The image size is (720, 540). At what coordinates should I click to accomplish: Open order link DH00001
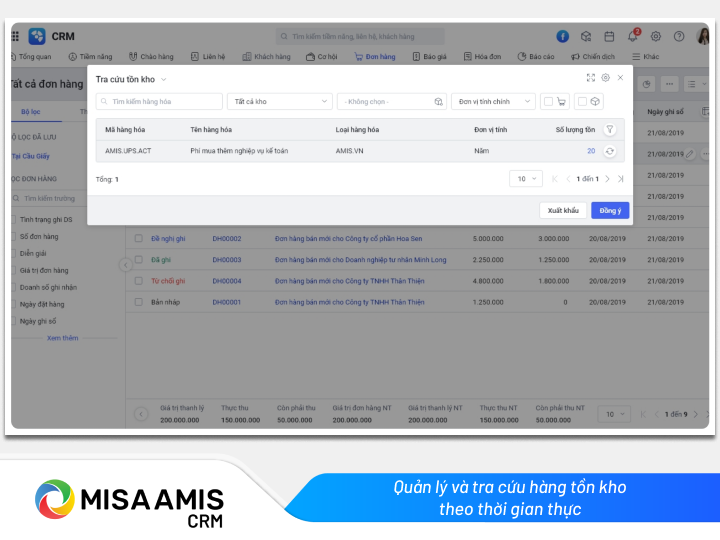pyautogui.click(x=226, y=302)
